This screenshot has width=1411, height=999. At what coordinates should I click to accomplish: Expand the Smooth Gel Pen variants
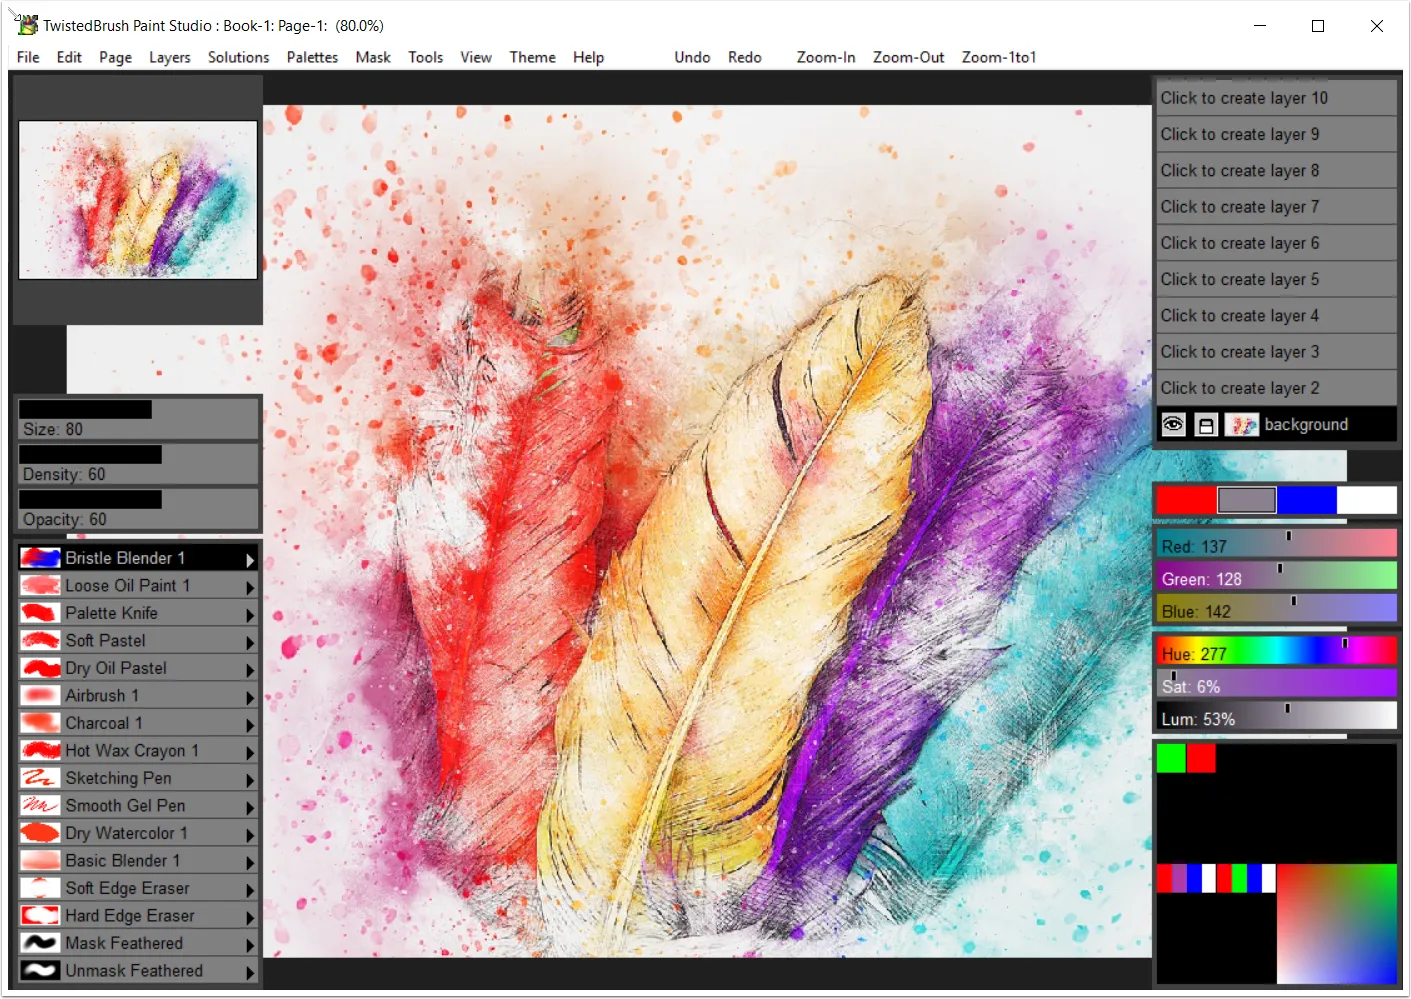pos(252,805)
